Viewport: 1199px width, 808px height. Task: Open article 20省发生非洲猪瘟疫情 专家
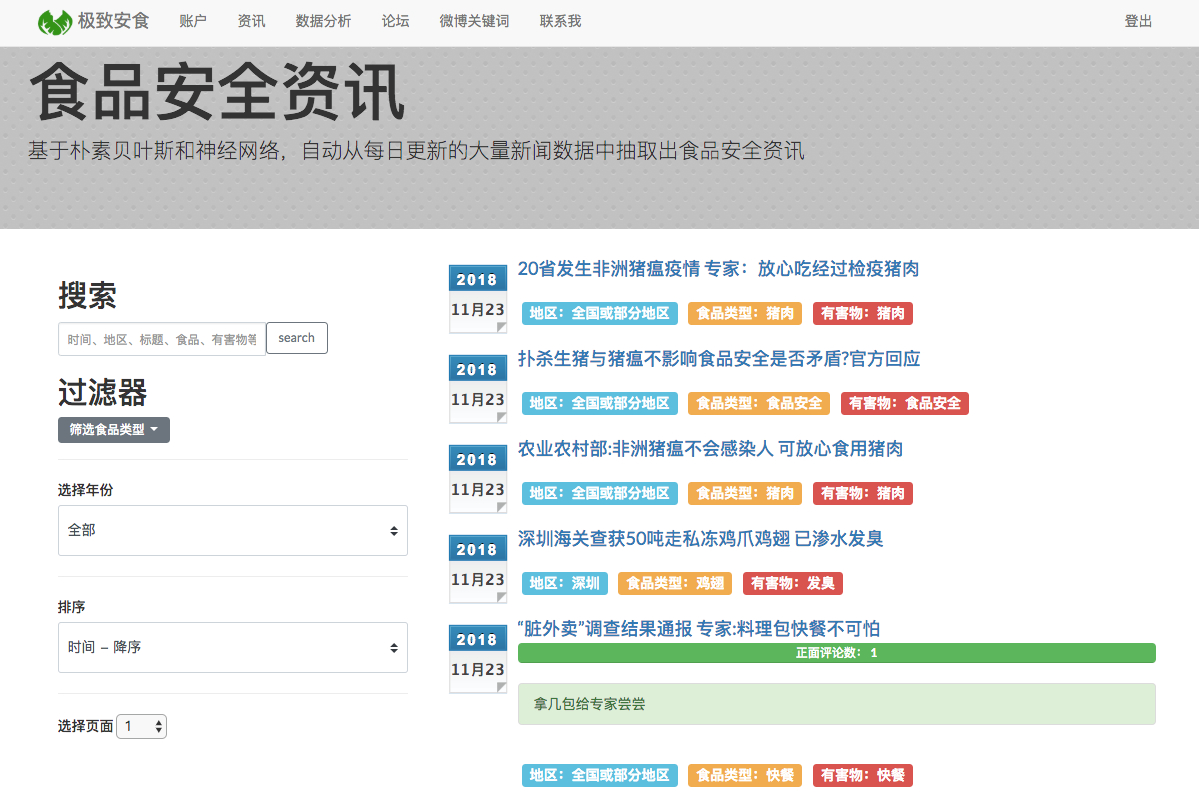point(718,269)
